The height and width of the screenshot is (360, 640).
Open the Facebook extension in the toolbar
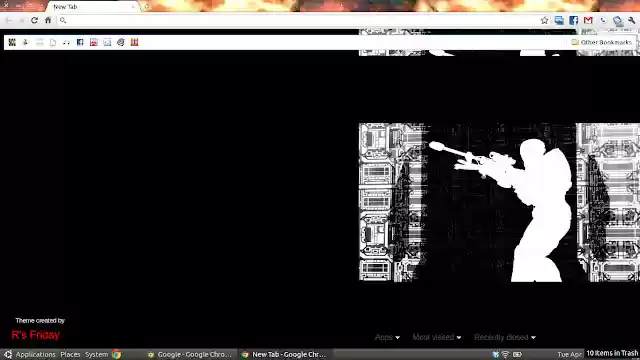pyautogui.click(x=573, y=20)
